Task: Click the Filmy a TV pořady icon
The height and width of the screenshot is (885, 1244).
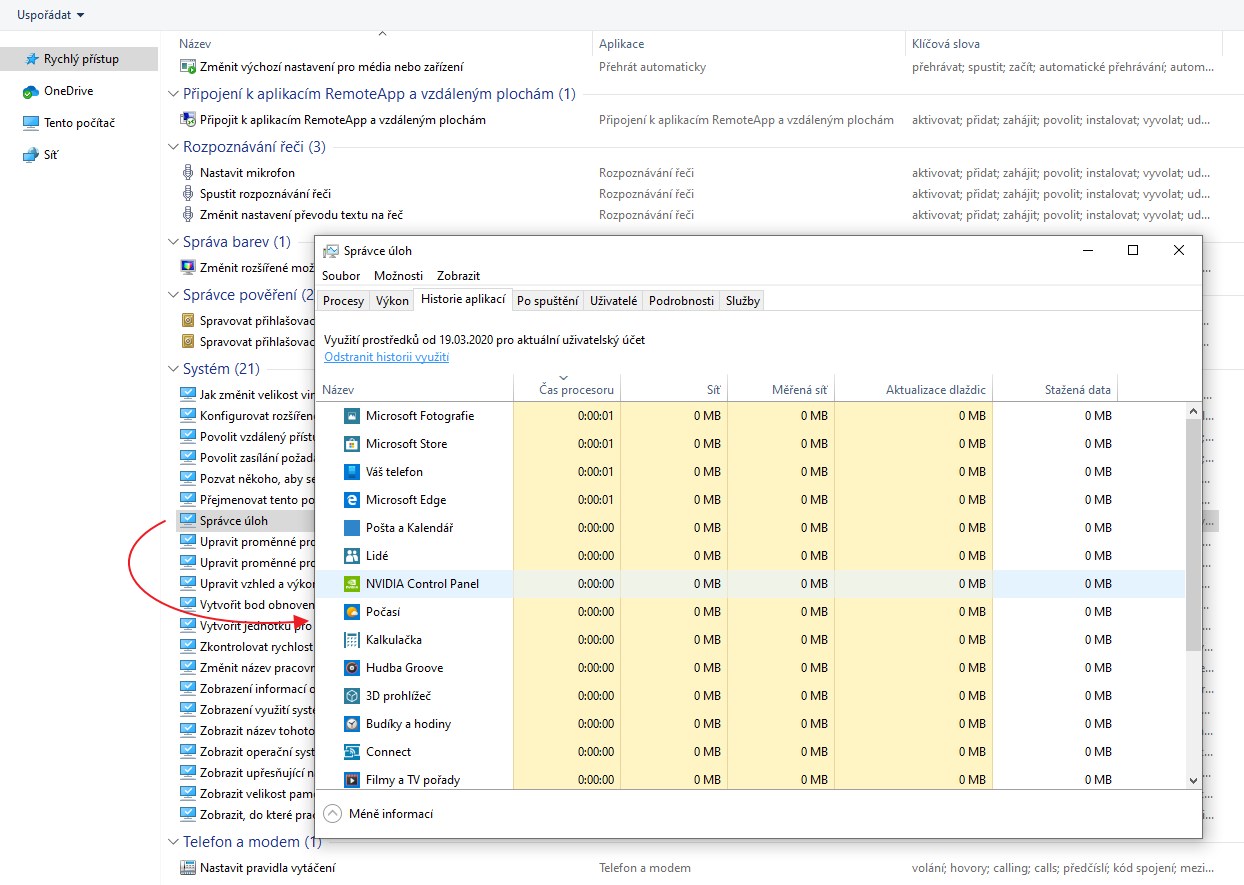Action: point(351,780)
